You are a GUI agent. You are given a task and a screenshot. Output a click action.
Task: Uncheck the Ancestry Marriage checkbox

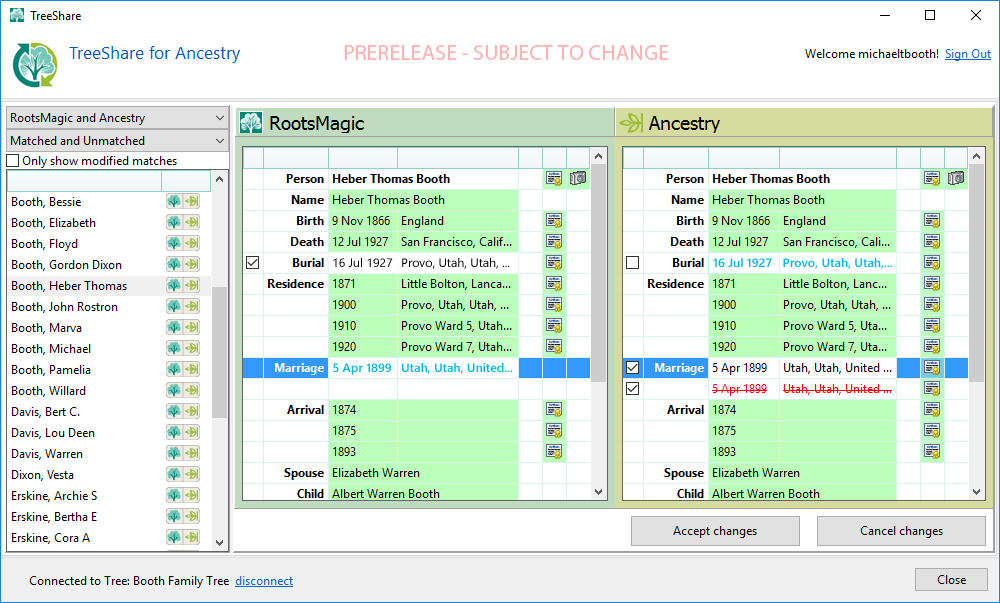click(633, 368)
